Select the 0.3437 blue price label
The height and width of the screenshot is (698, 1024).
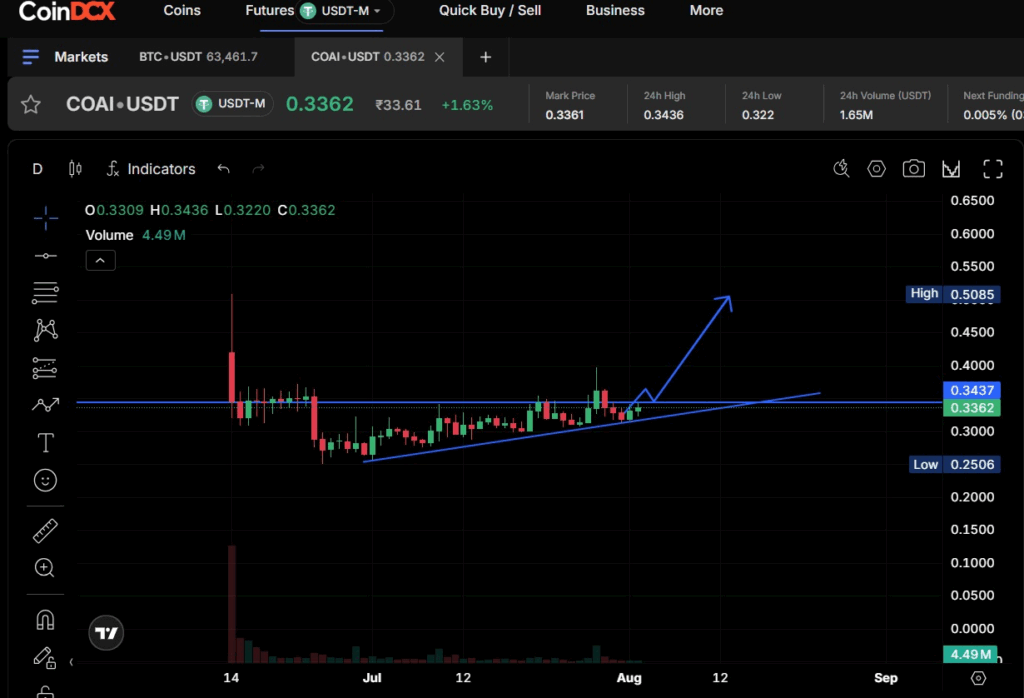point(972,390)
